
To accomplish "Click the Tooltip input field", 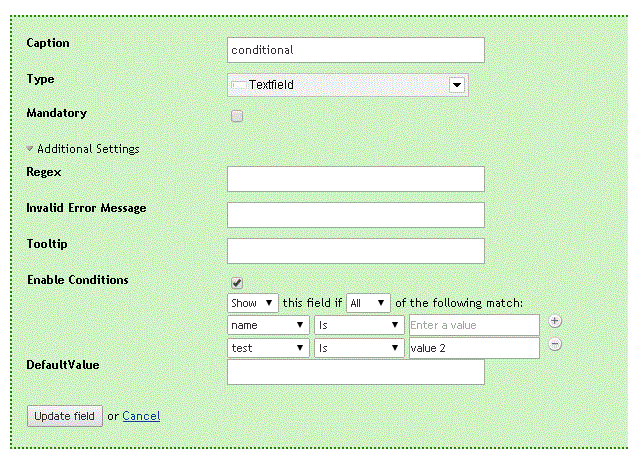I will pos(355,251).
